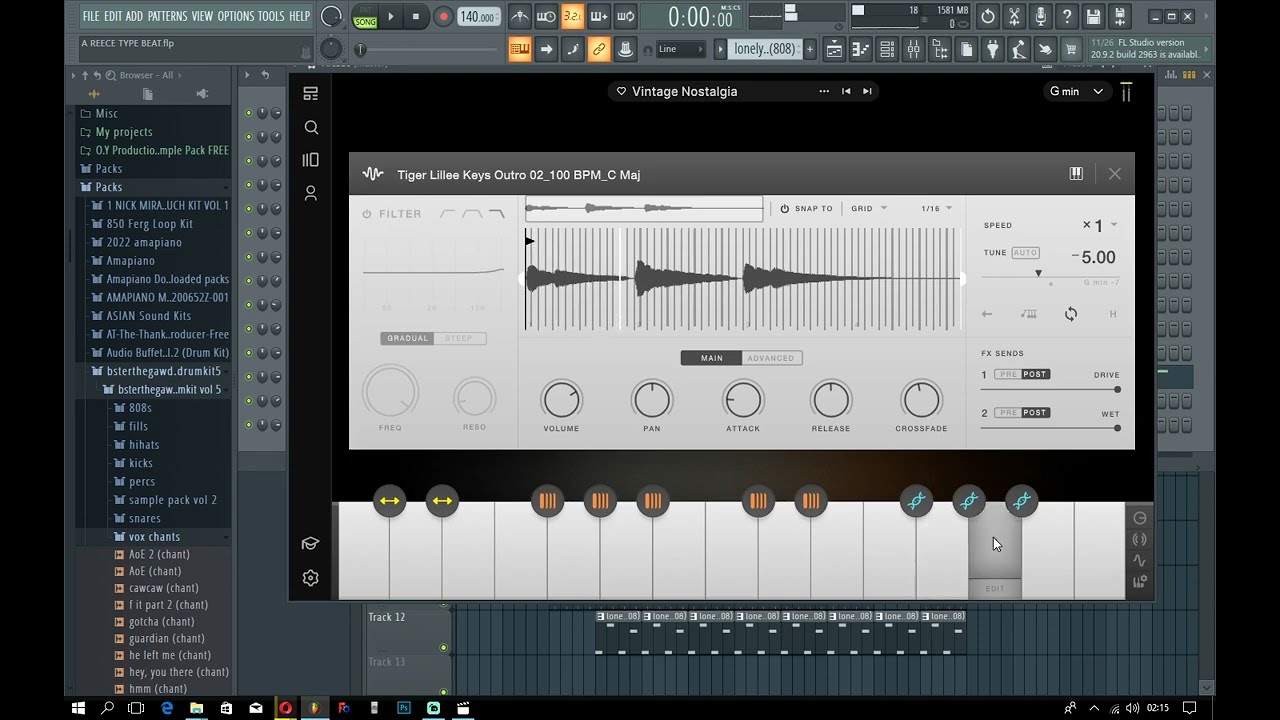The image size is (1280, 720).
Task: Click the Vintage Nostalgia preset name
Action: [x=684, y=91]
